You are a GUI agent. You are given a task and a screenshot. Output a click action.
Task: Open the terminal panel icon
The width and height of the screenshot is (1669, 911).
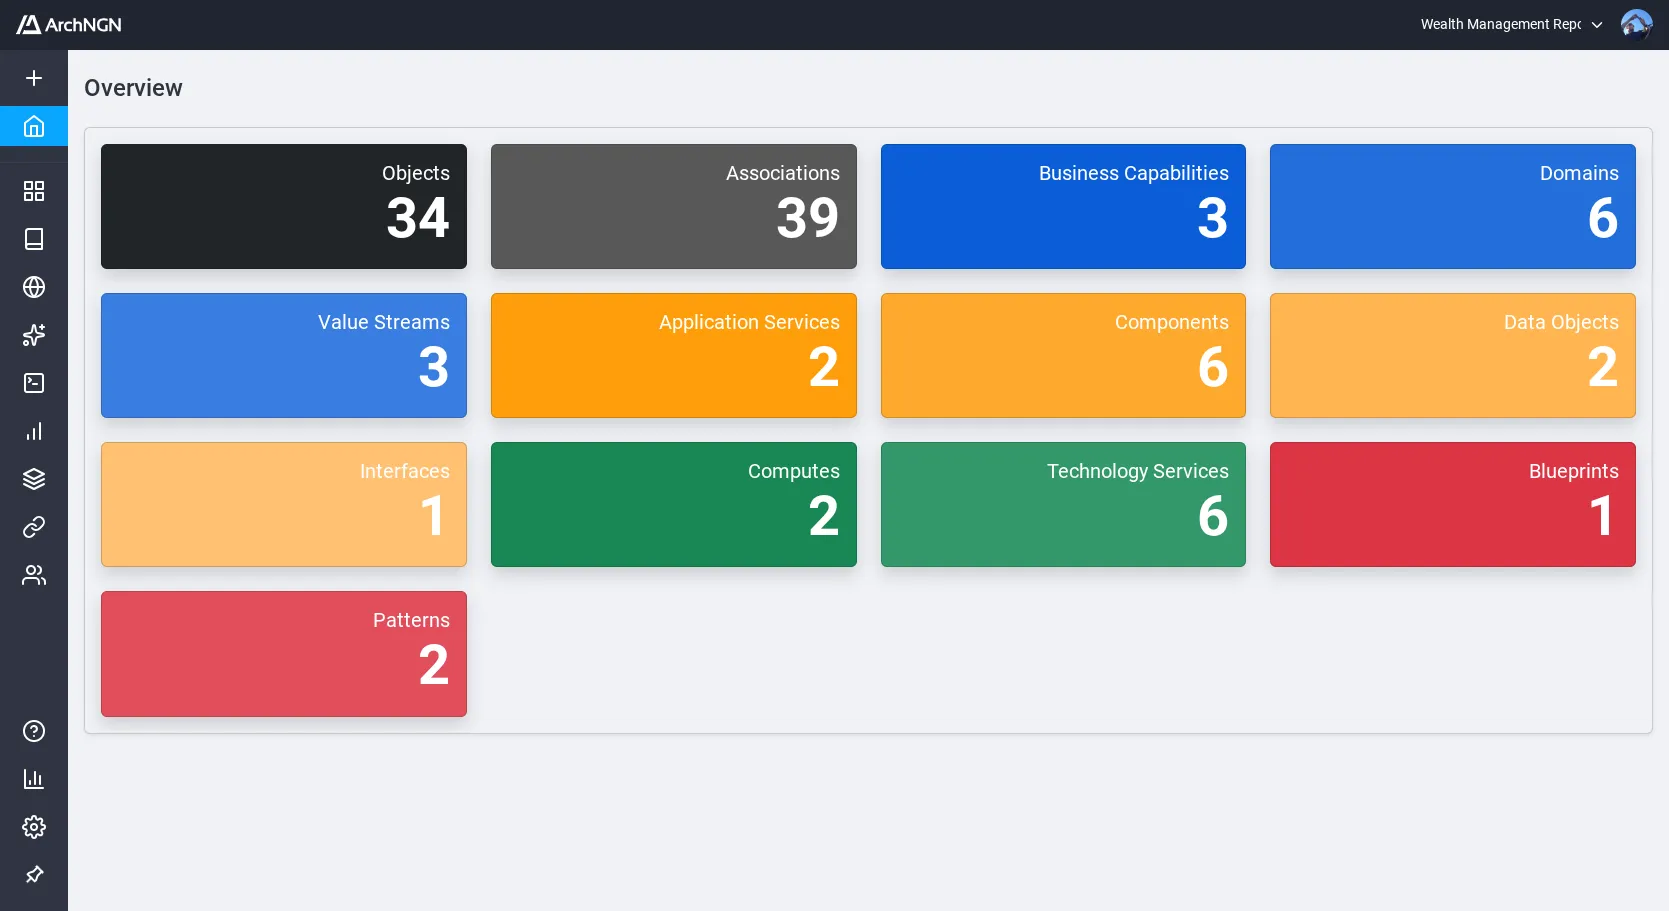(33, 383)
